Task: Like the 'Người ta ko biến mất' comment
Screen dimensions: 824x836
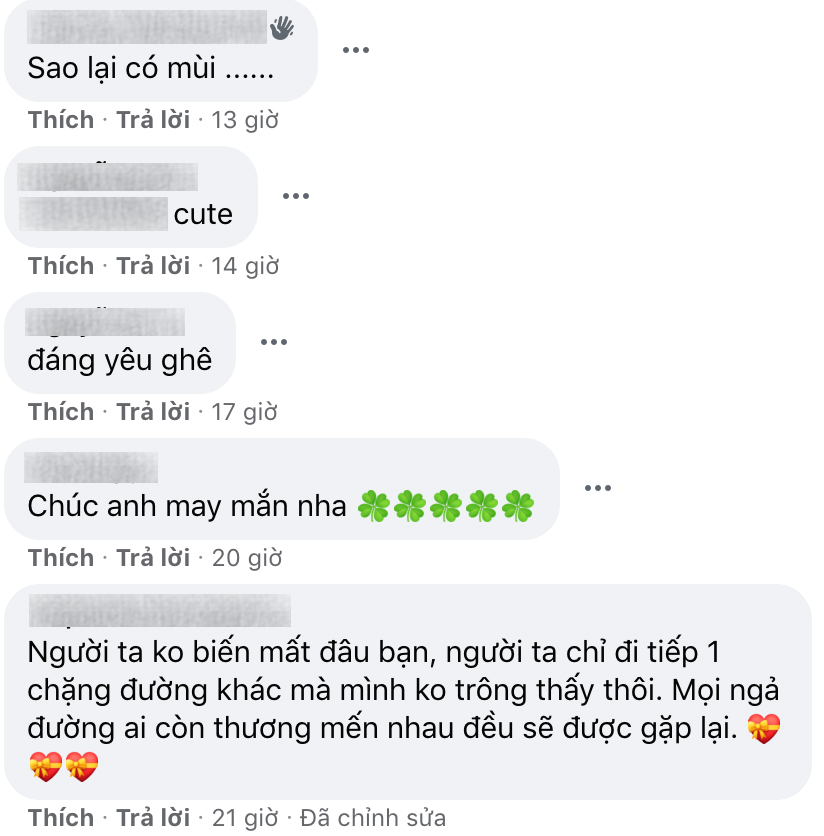Action: pyautogui.click(x=61, y=818)
